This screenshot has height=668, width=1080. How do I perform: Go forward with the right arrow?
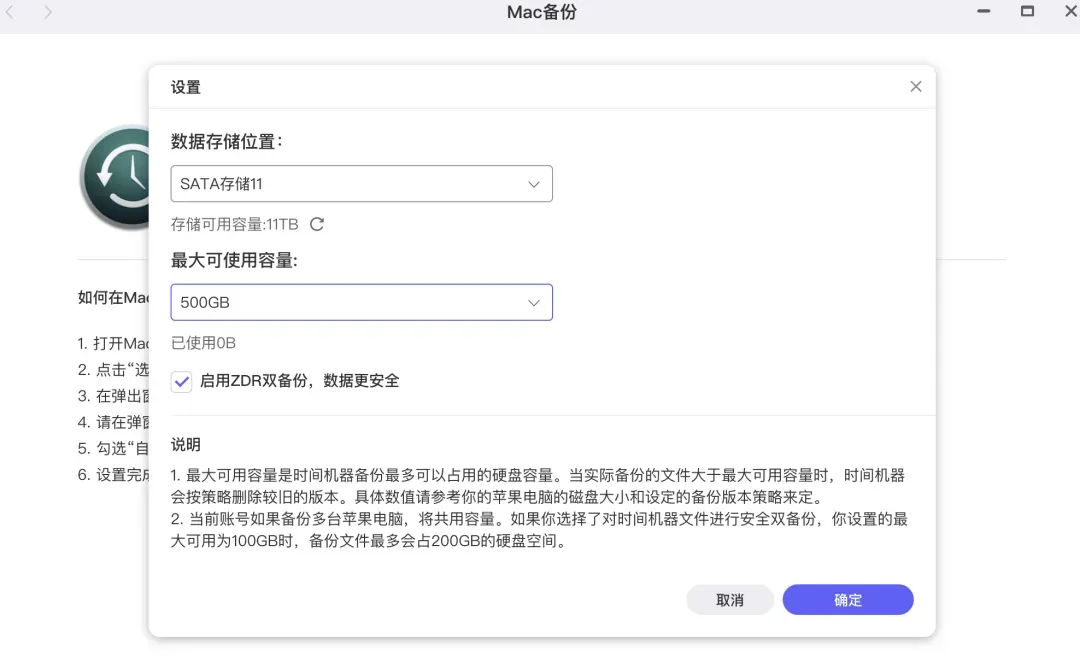pos(48,12)
